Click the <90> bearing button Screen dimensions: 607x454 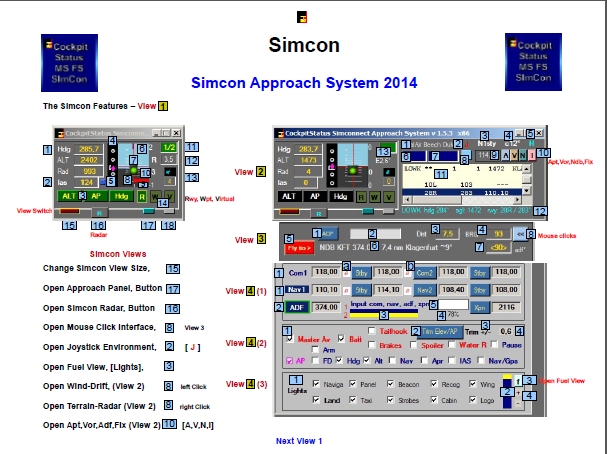pos(499,247)
